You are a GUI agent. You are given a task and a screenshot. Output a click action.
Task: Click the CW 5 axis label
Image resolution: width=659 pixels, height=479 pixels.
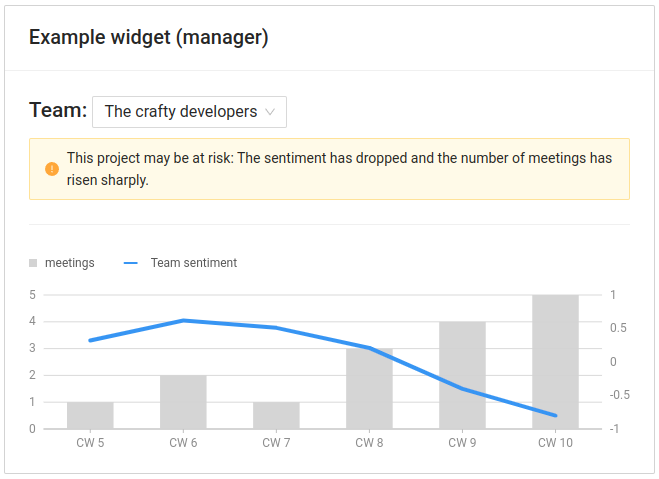click(x=90, y=442)
